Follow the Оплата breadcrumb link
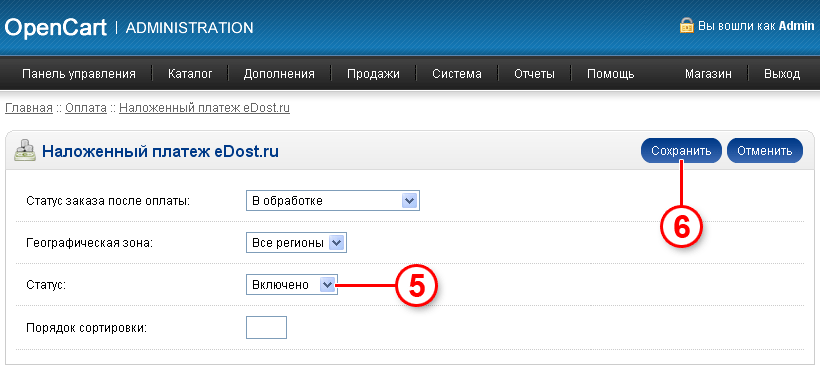 click(86, 108)
